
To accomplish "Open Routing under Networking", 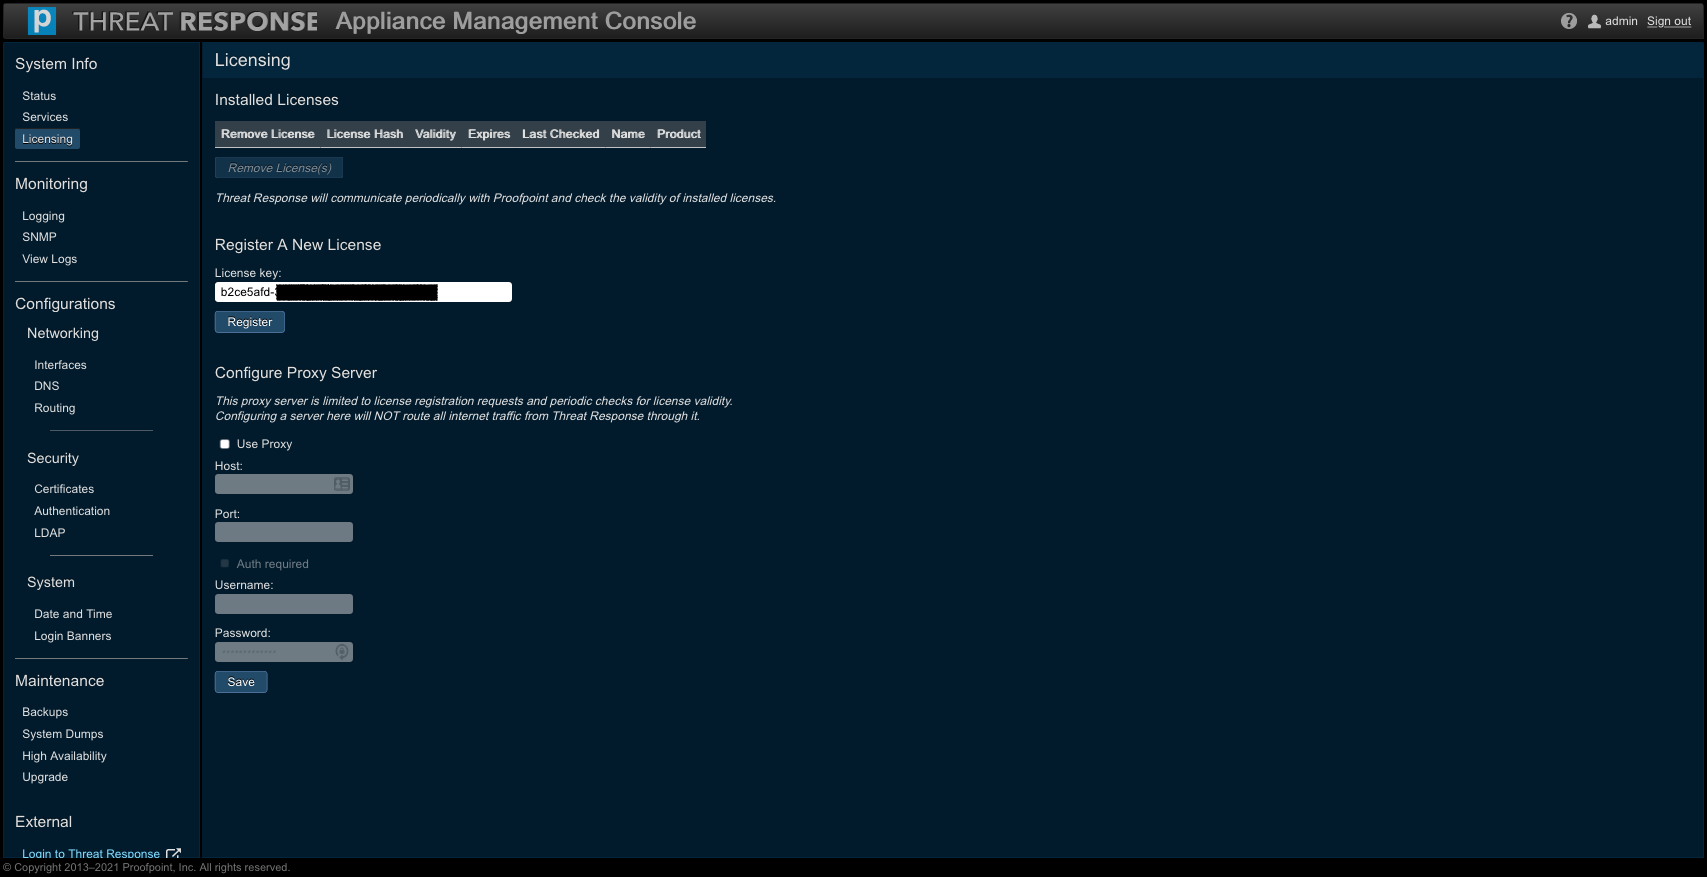I will click(x=54, y=408).
